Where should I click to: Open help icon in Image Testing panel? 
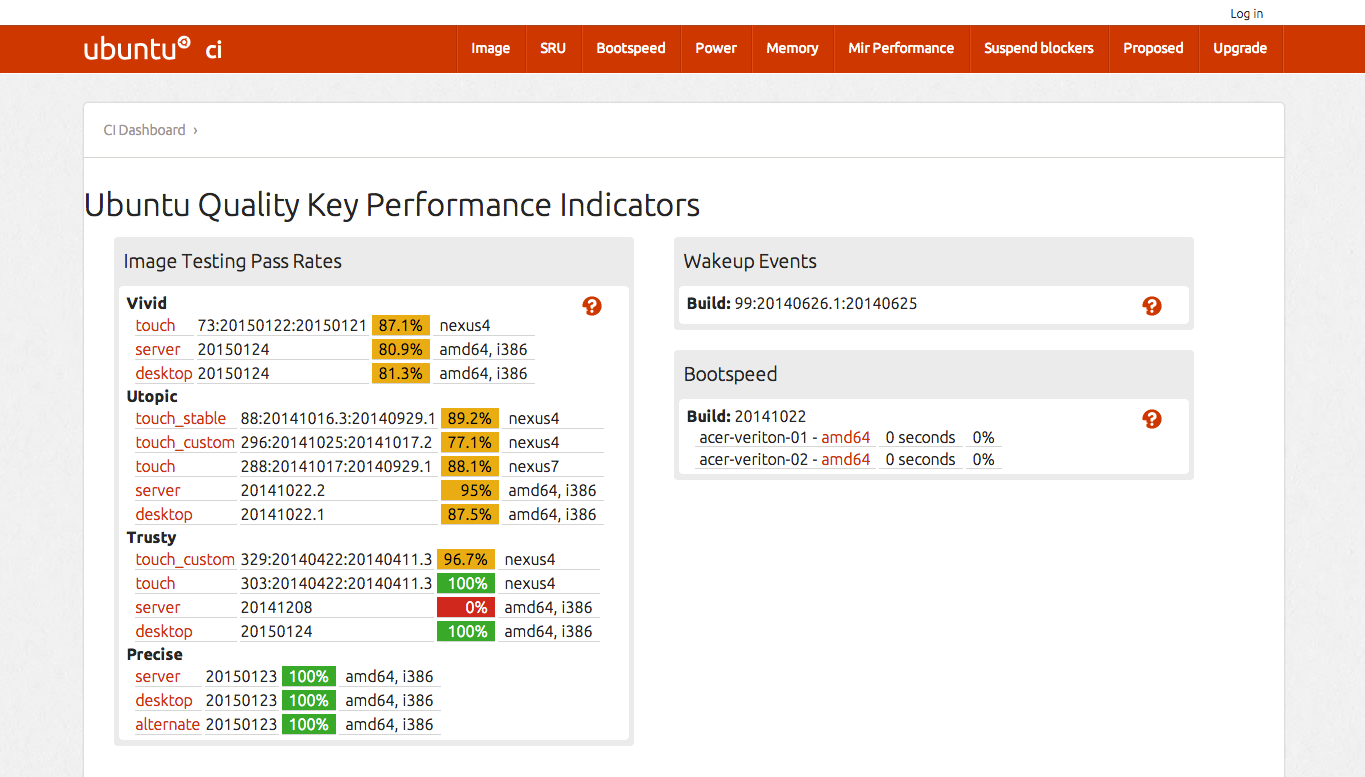[592, 306]
